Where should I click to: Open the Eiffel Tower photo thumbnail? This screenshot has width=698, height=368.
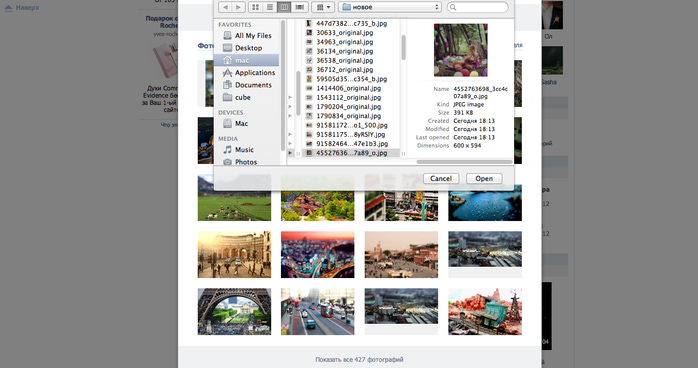click(x=234, y=311)
